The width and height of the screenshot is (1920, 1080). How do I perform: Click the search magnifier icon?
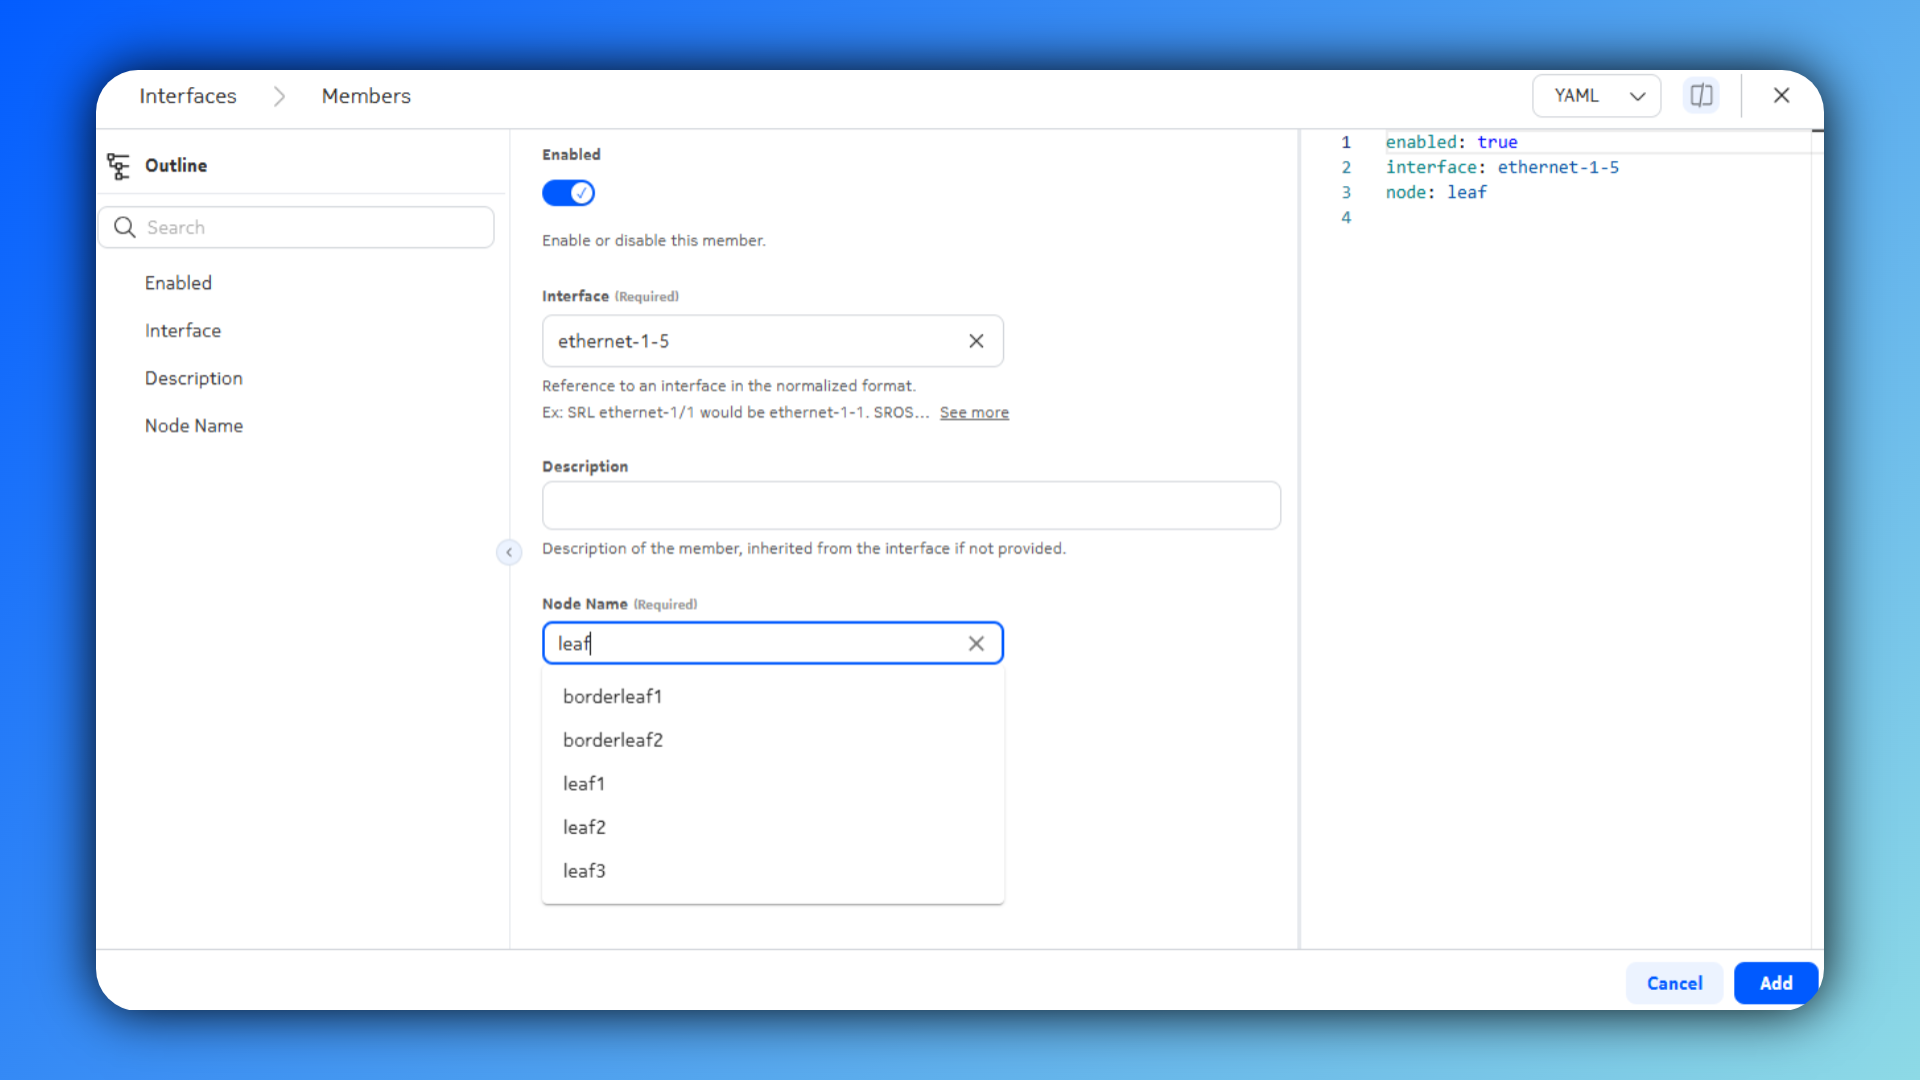tap(125, 227)
